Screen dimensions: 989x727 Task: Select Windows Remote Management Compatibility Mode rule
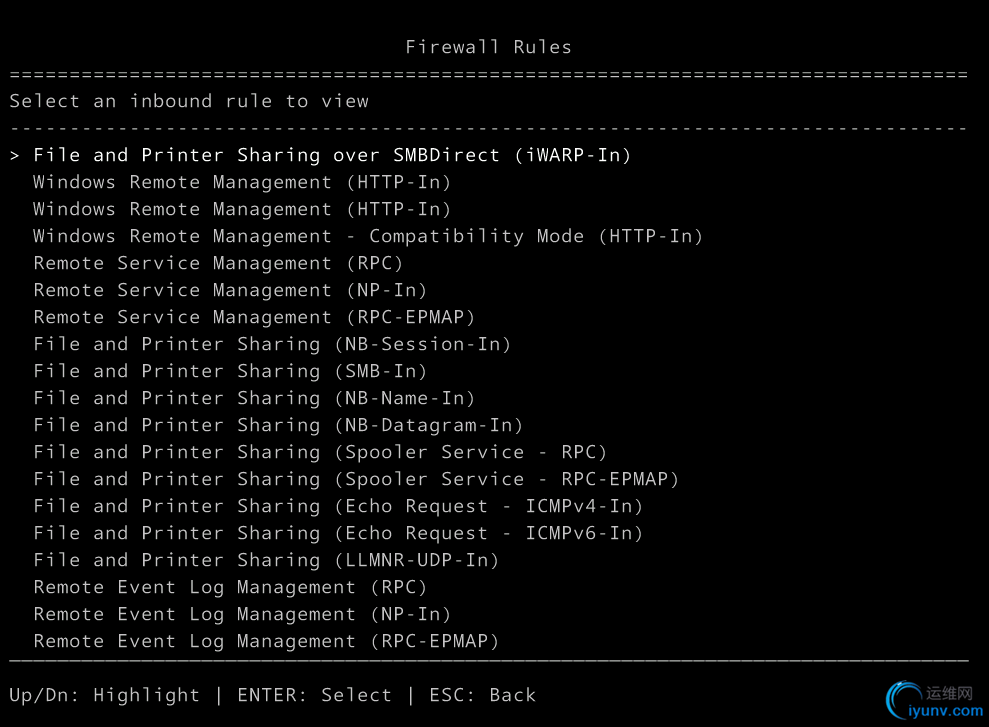click(368, 236)
